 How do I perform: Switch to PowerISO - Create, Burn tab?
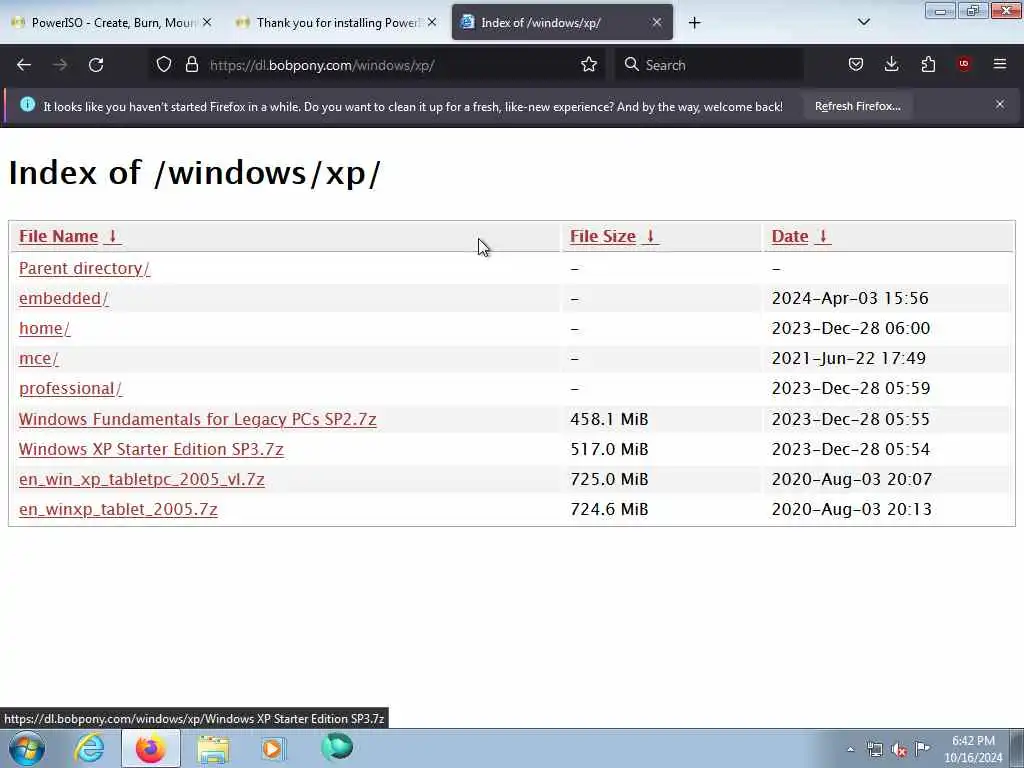[x=113, y=22]
